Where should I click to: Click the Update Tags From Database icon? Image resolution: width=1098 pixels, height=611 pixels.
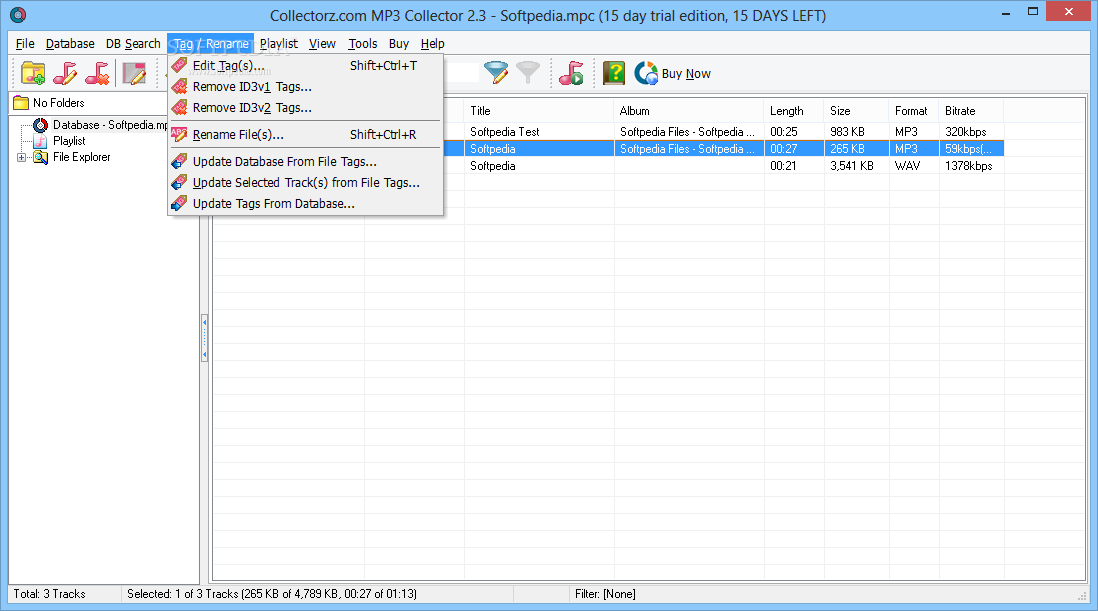point(179,203)
